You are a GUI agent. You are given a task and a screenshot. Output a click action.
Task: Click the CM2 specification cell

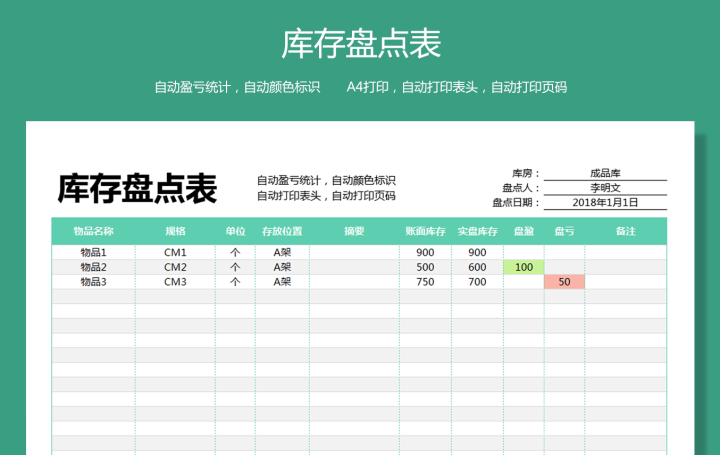pyautogui.click(x=175, y=267)
